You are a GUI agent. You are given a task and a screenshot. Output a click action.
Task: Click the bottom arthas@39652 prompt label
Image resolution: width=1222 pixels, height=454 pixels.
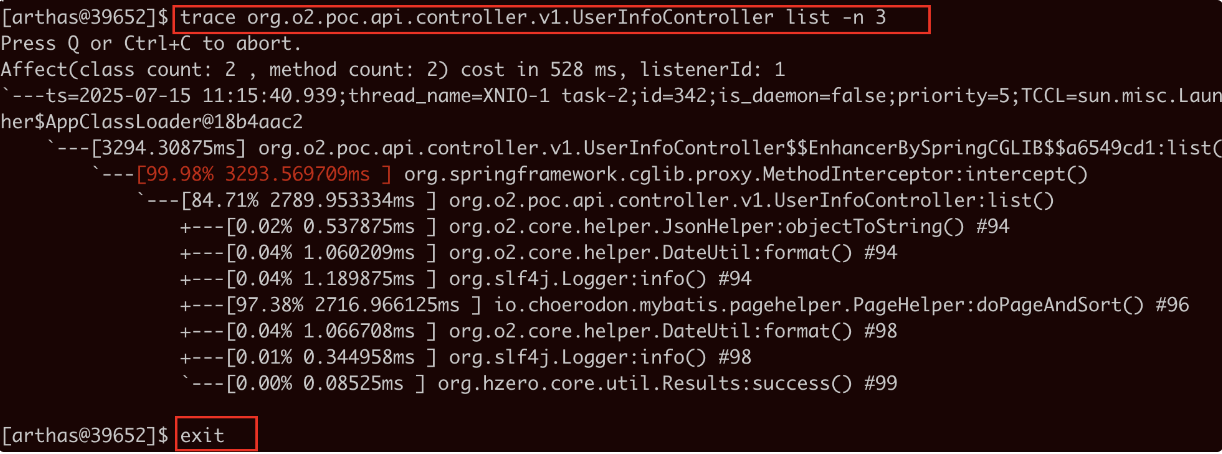(86, 435)
